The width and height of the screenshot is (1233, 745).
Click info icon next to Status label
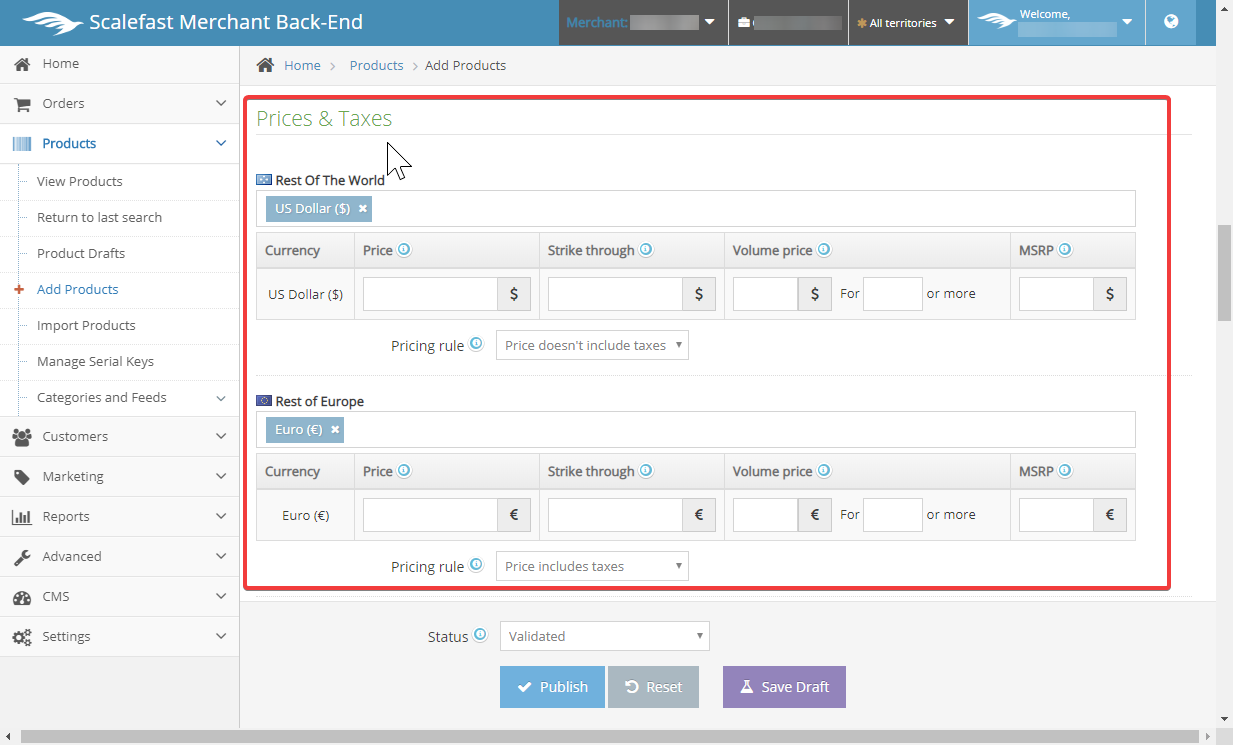pos(480,635)
